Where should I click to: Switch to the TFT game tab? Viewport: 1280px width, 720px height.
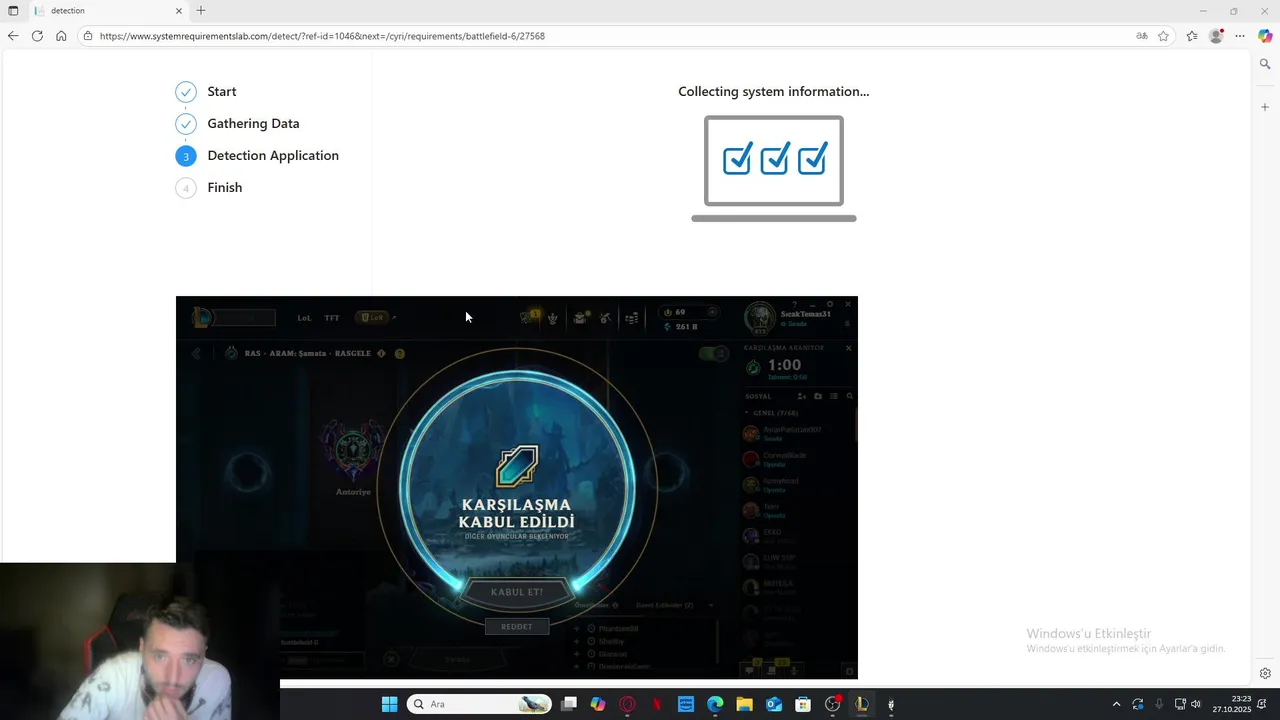click(332, 318)
